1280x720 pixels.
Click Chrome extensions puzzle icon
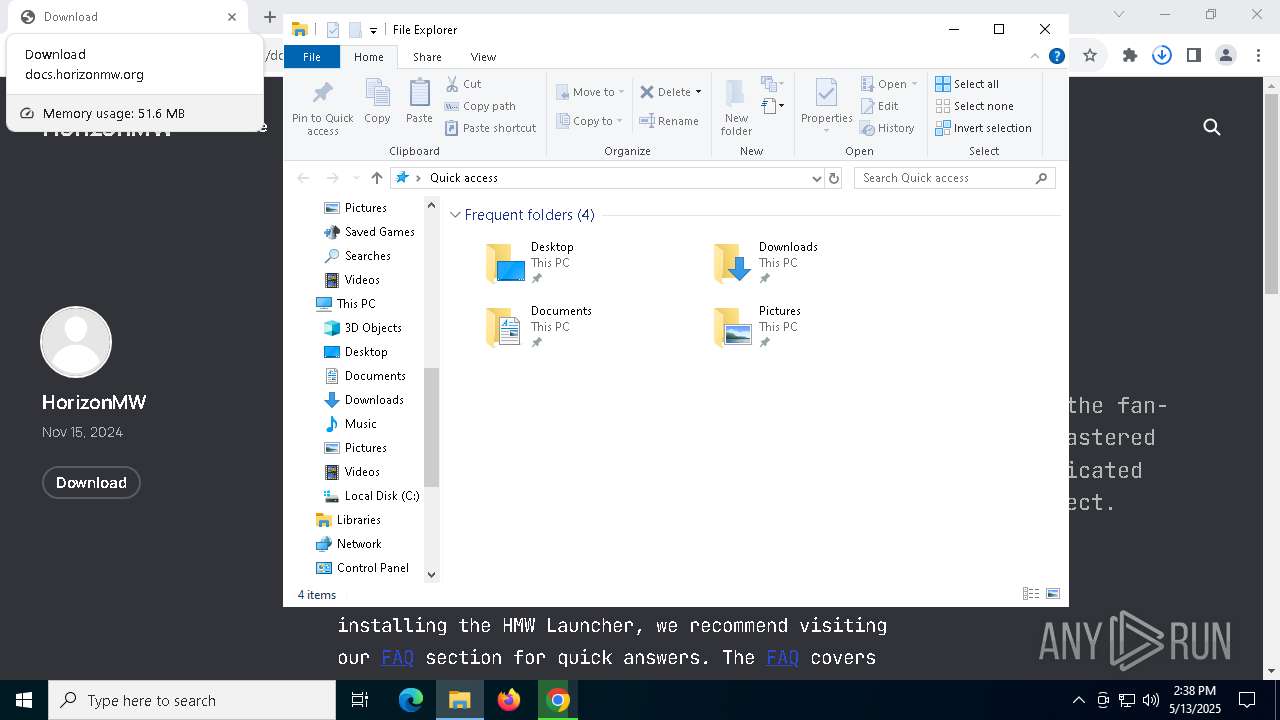(1130, 56)
